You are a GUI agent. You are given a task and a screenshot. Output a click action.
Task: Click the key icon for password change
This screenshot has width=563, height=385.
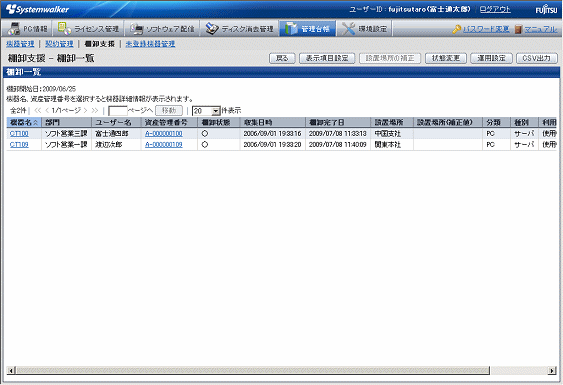(457, 29)
